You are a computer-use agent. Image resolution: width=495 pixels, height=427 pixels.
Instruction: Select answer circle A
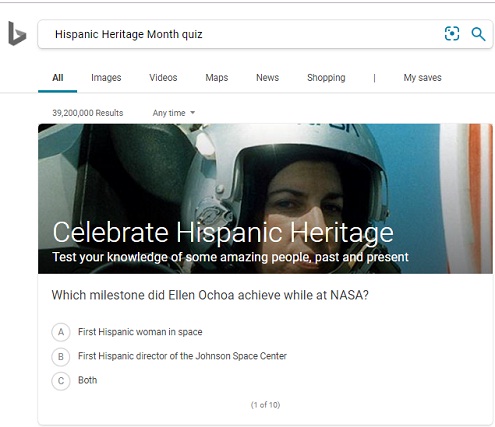click(61, 332)
